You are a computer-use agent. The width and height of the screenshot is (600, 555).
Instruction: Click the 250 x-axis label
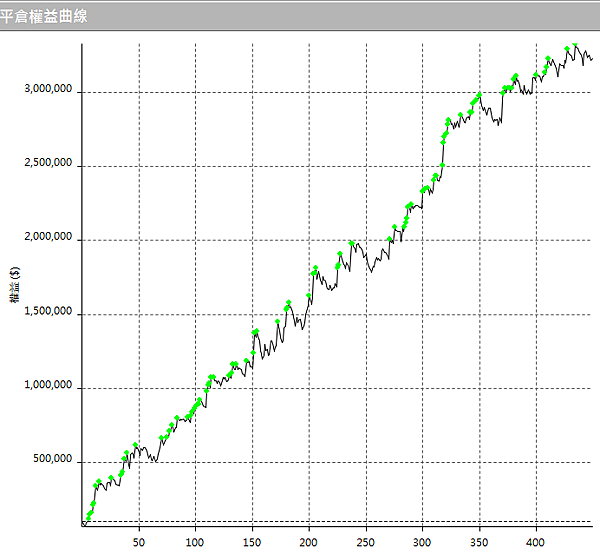pos(365,542)
